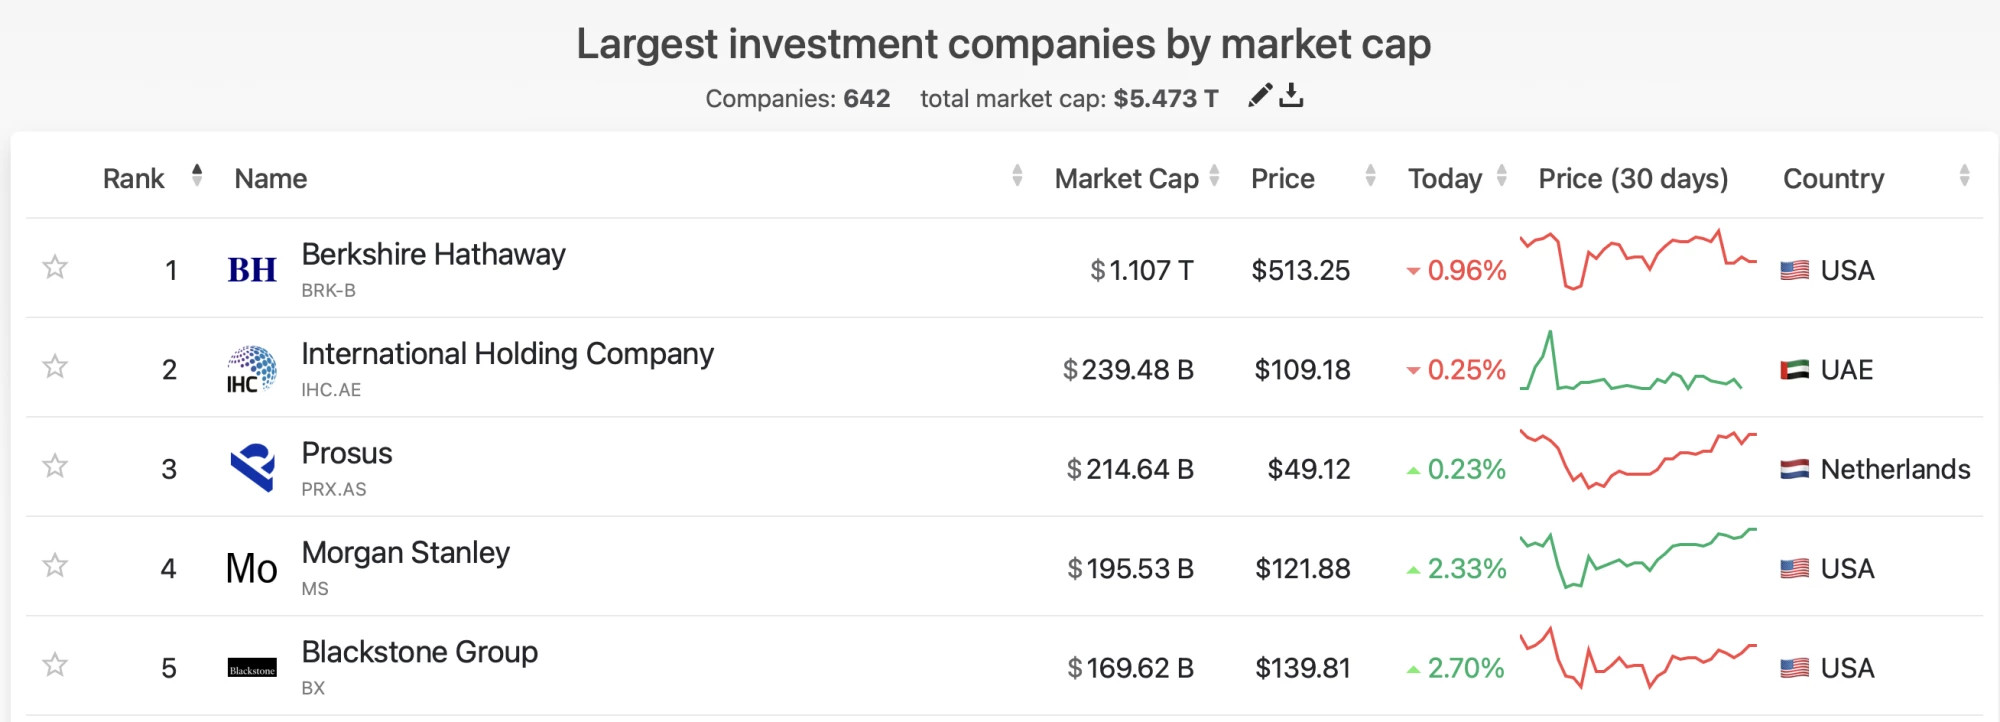Click Morgan Stanley's green 30-day price chart

click(x=1638, y=558)
